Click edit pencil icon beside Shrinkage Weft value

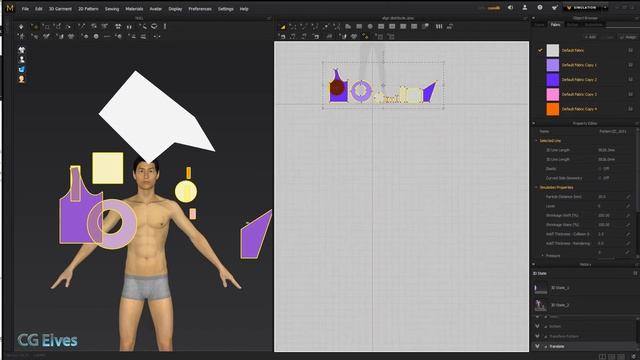pyautogui.click(x=628, y=216)
